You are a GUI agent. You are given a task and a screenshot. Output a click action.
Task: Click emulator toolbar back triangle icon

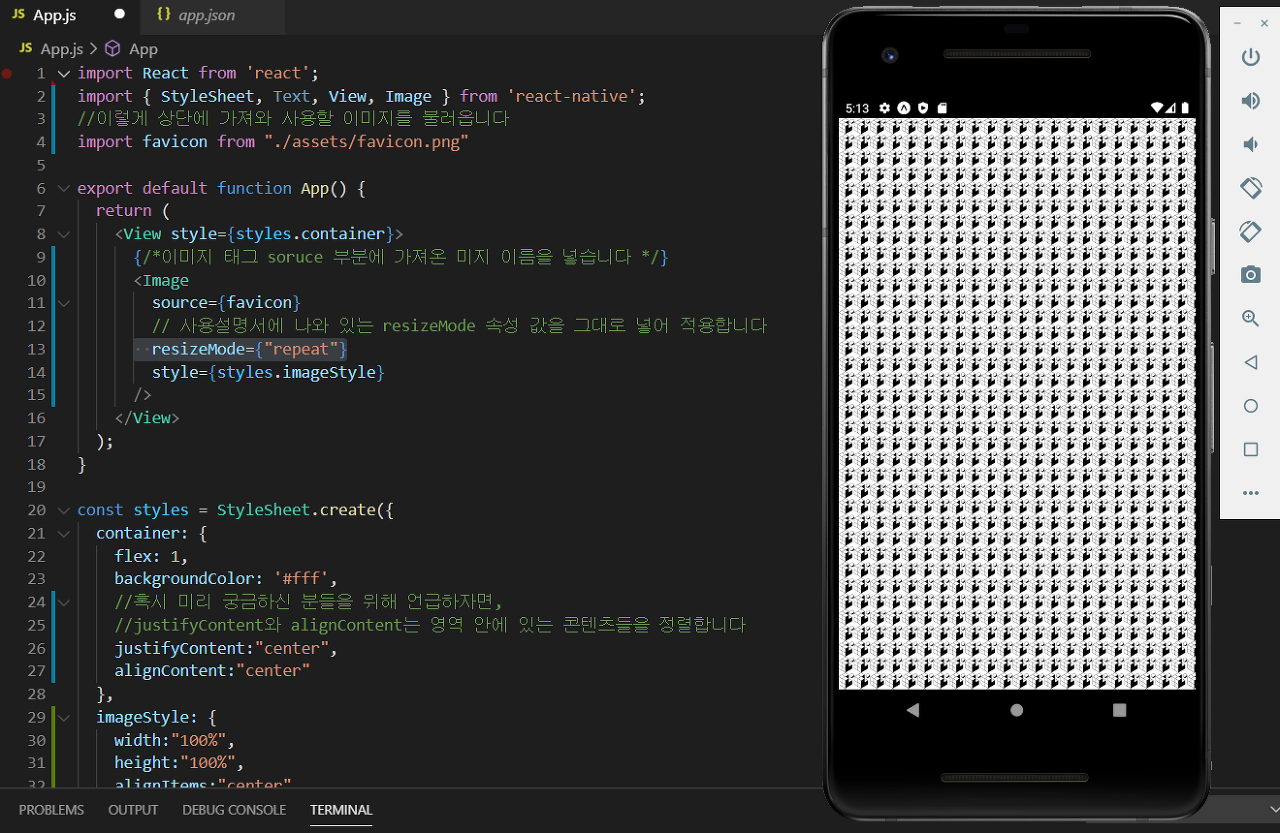(1250, 362)
